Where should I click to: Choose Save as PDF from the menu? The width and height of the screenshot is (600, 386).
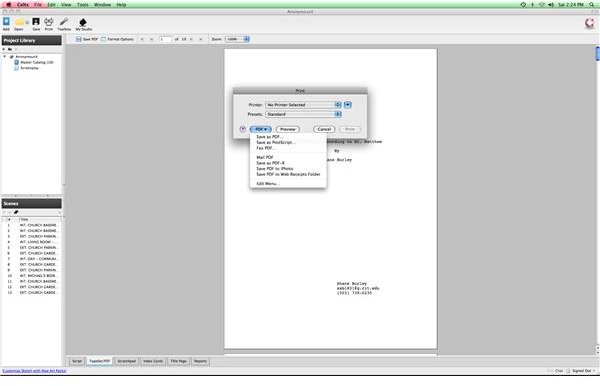[269, 137]
